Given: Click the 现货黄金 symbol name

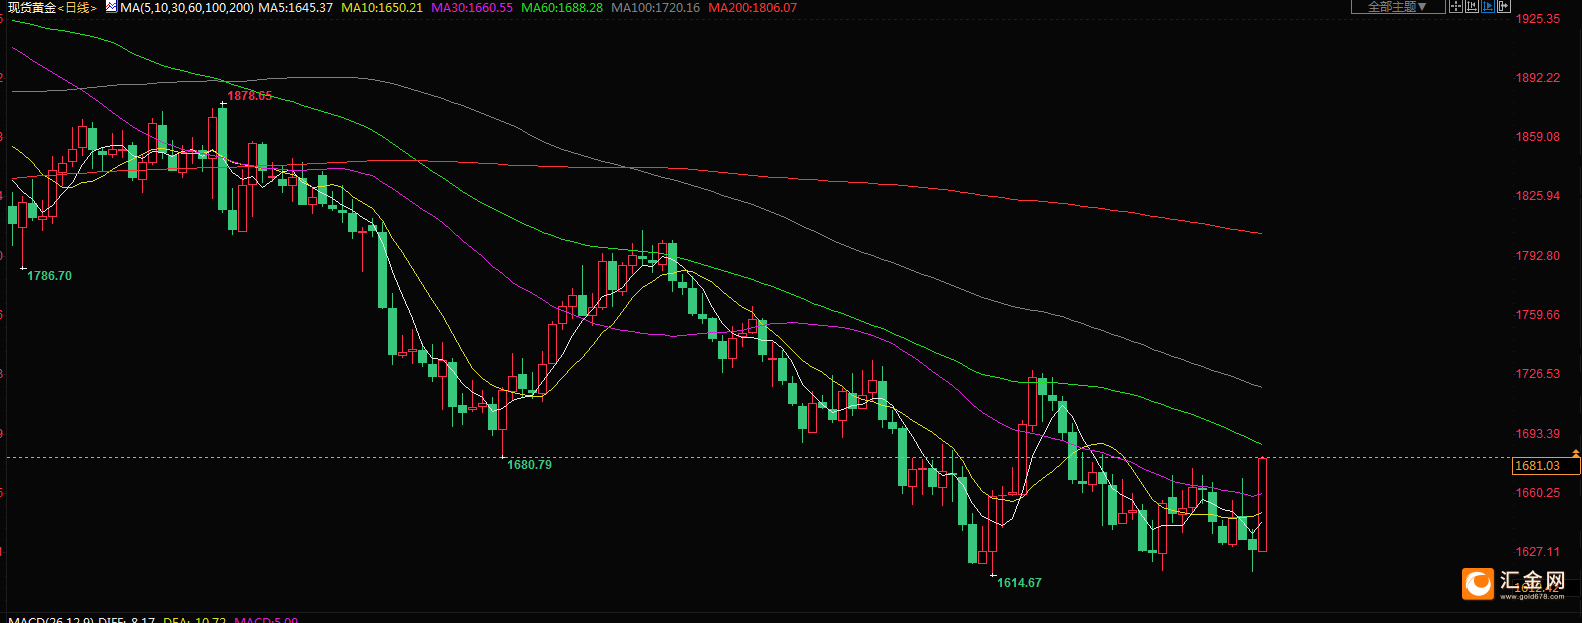Looking at the screenshot, I should tap(32, 7).
